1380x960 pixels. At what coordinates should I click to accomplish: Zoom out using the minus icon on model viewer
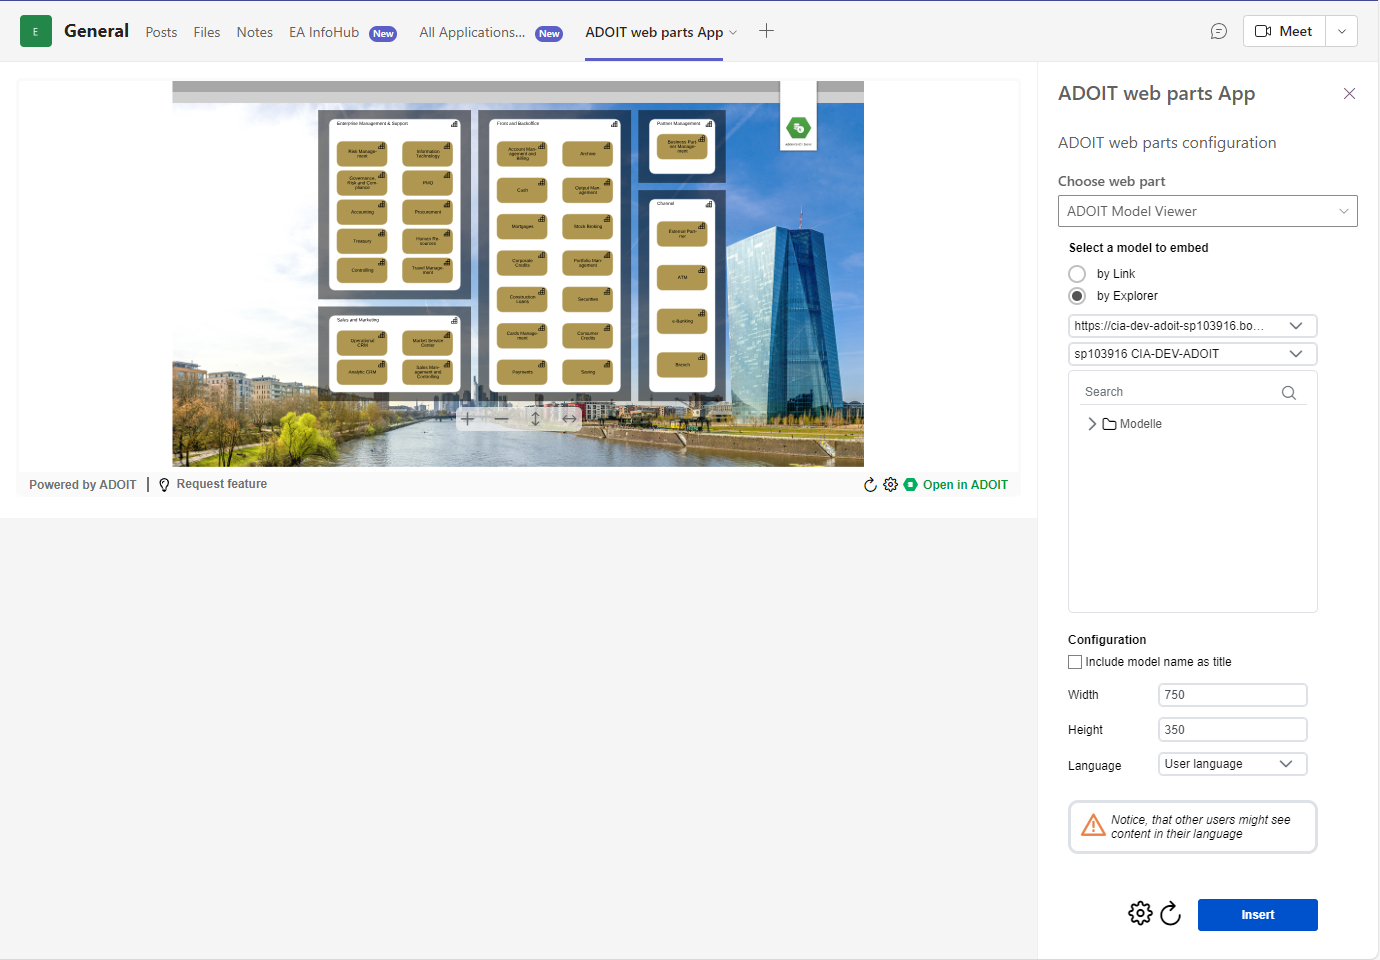tap(501, 419)
